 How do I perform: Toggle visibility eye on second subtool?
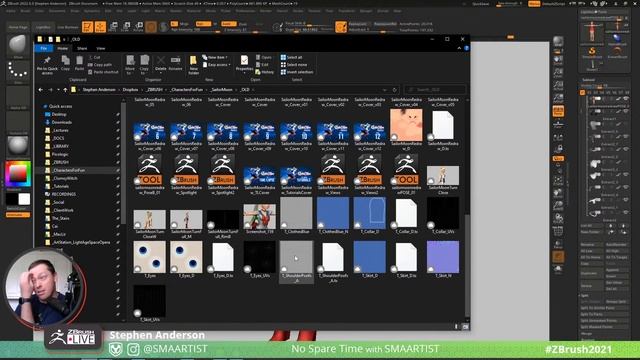pyautogui.click(x=626, y=111)
